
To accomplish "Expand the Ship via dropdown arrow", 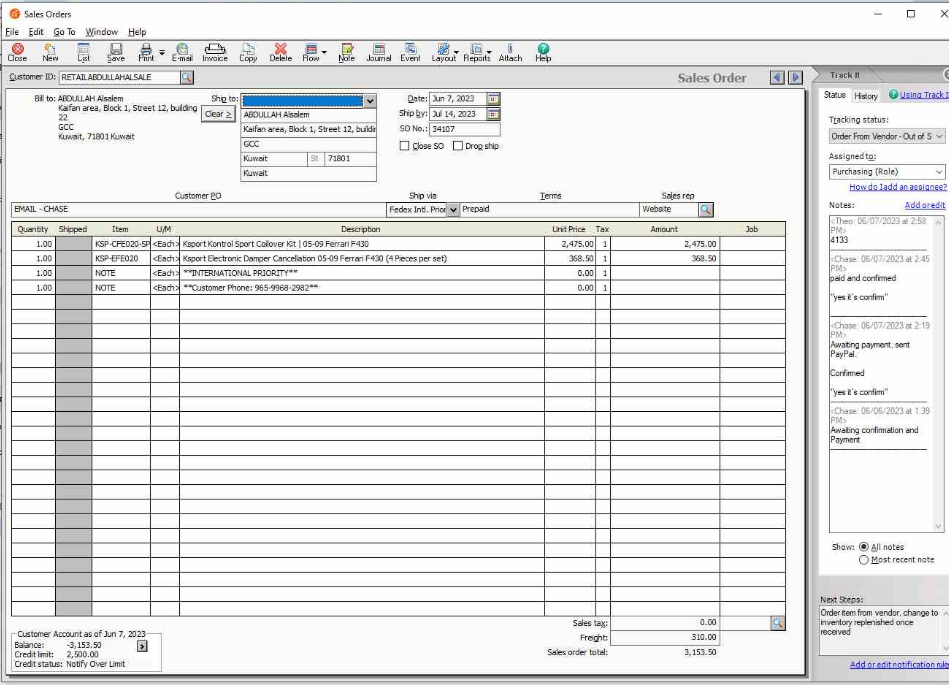I will coord(453,209).
